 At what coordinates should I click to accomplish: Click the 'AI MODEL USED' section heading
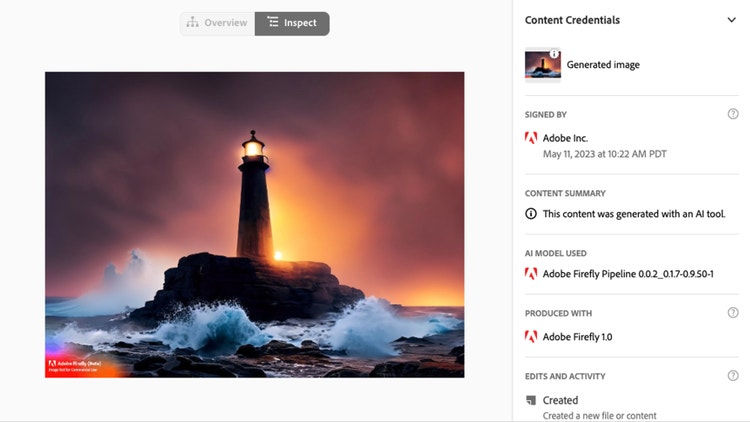pos(555,253)
